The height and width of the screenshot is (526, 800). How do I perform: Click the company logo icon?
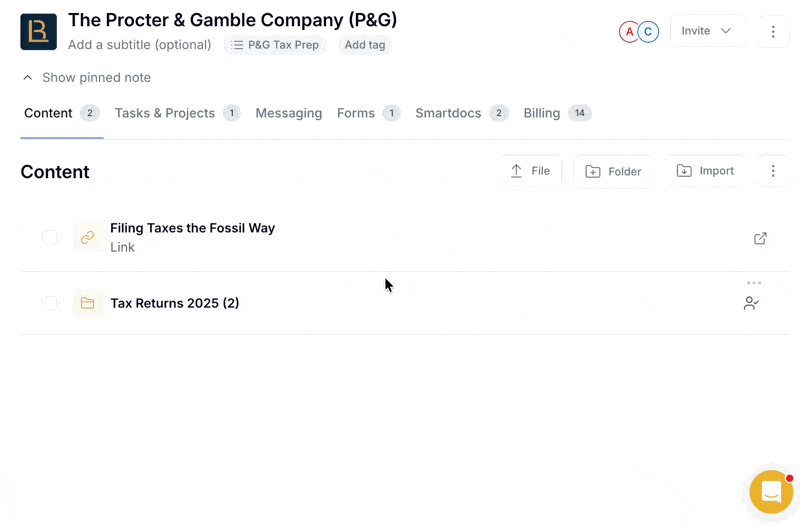pos(38,32)
